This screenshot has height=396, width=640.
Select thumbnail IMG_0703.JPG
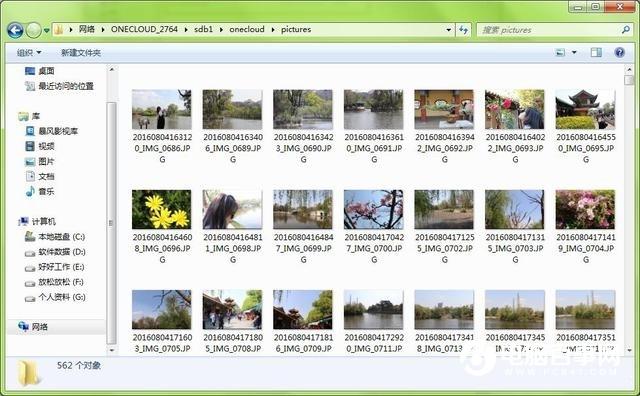click(x=515, y=209)
